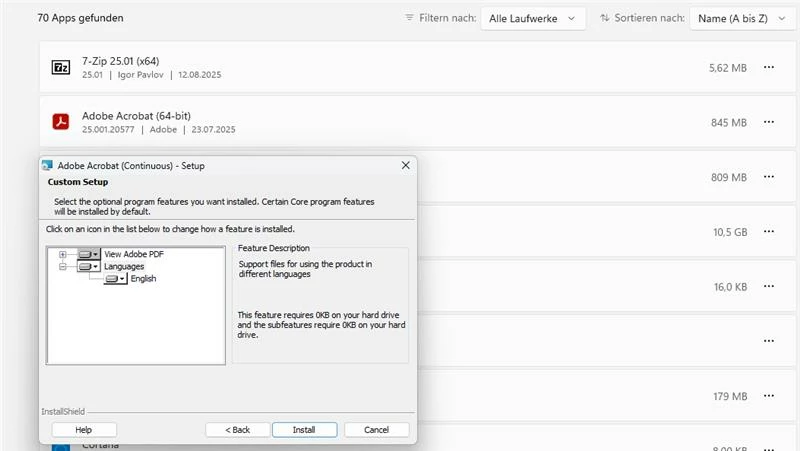
Task: Start installation with the Install button
Action: point(305,430)
